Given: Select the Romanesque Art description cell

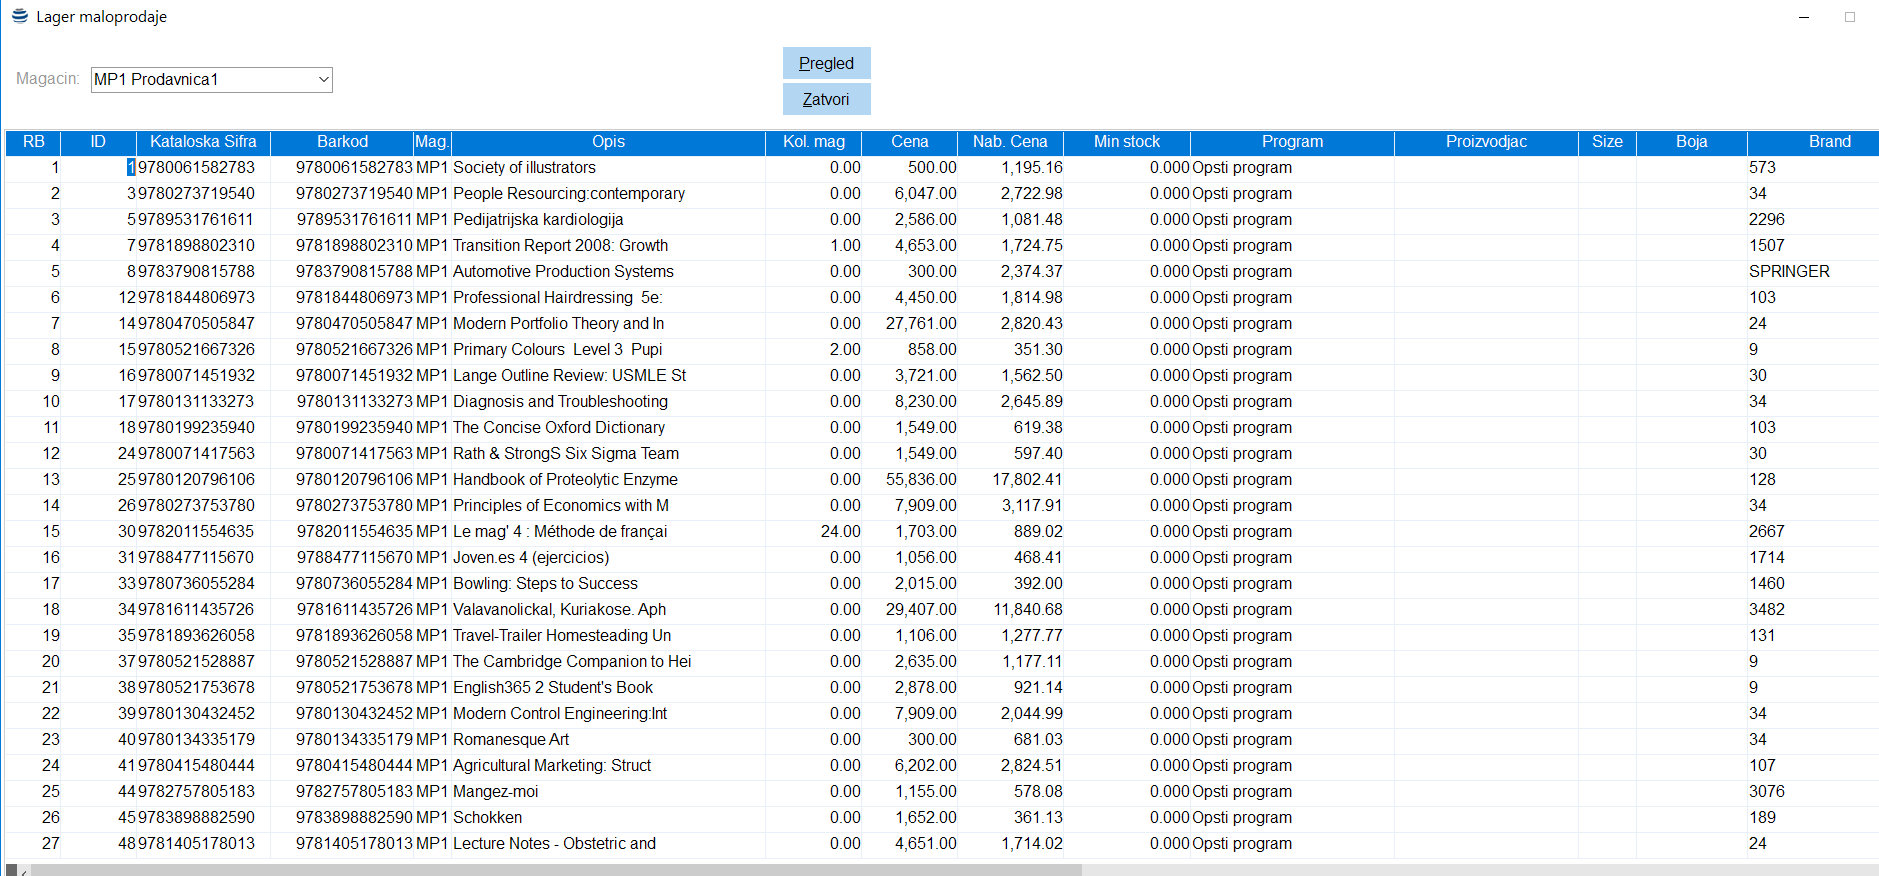Looking at the screenshot, I should click(x=511, y=740).
